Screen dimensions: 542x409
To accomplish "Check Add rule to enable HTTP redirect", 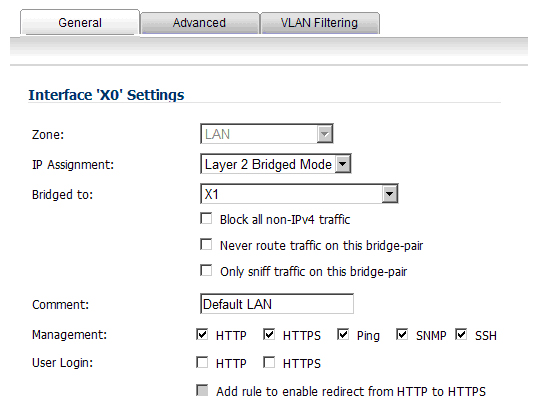I will (x=202, y=390).
